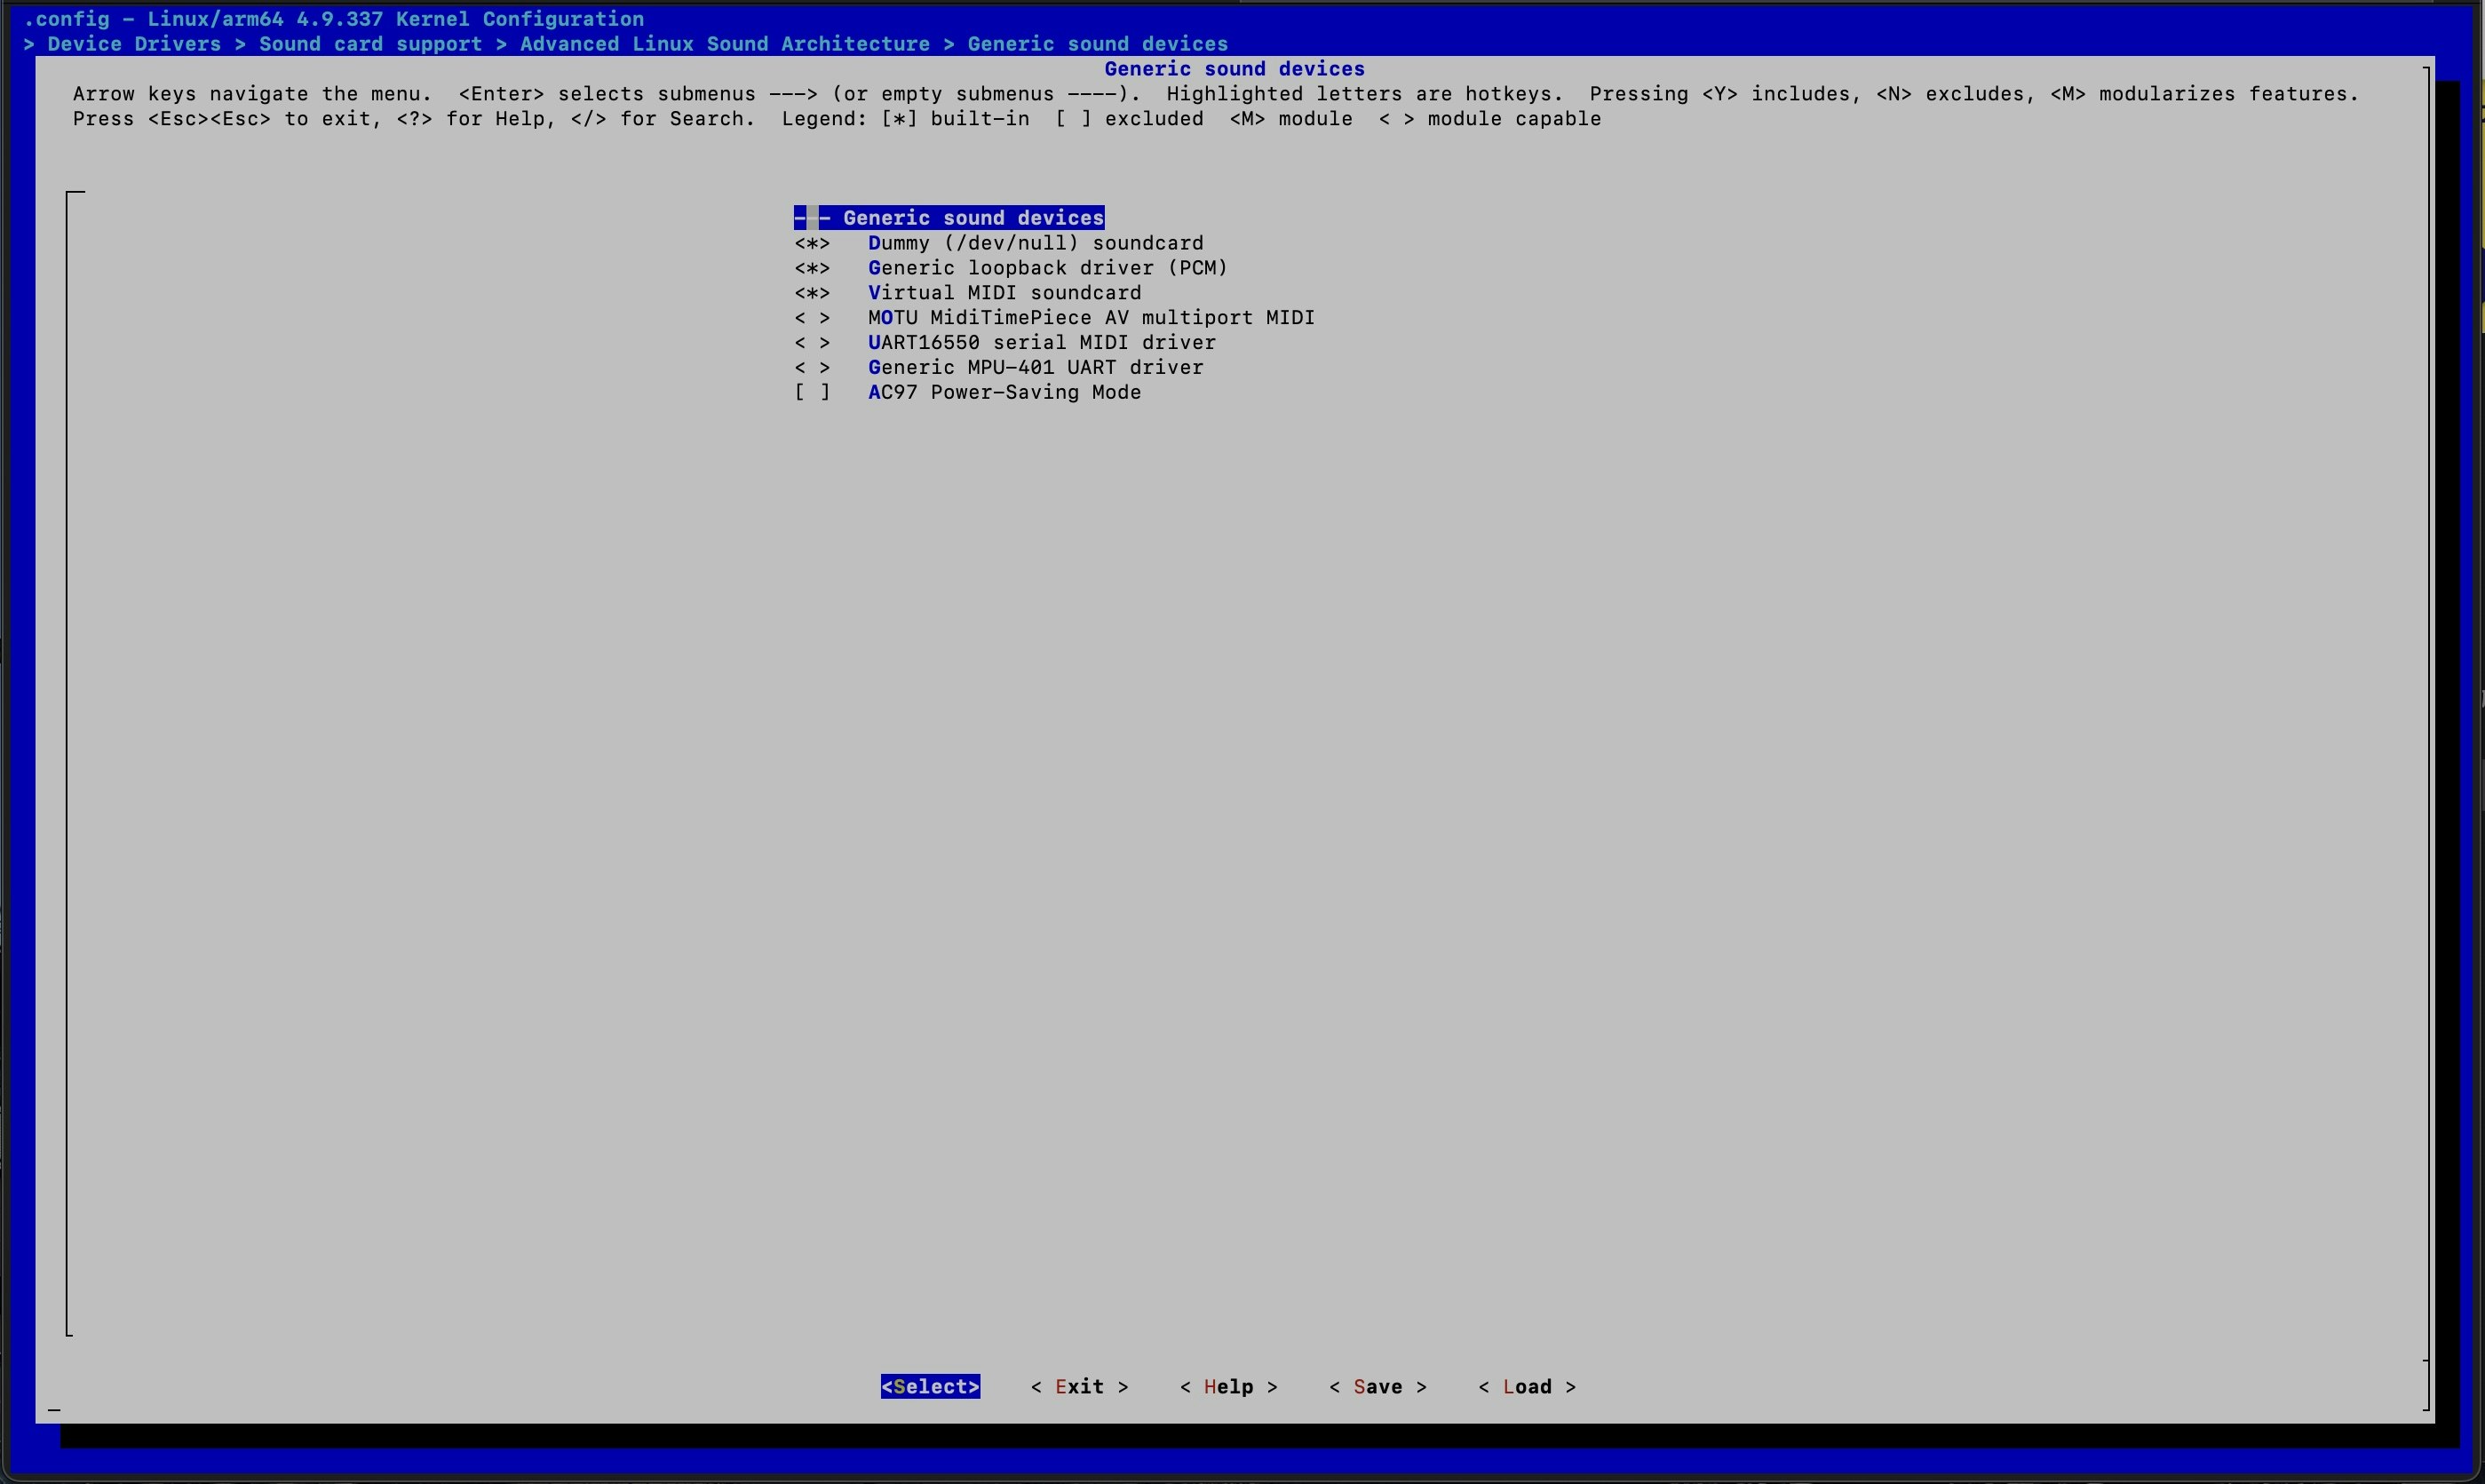Select MOTU MidiTimePiece AV multiport MIDI entry
2485x1484 pixels.
pos(1090,318)
